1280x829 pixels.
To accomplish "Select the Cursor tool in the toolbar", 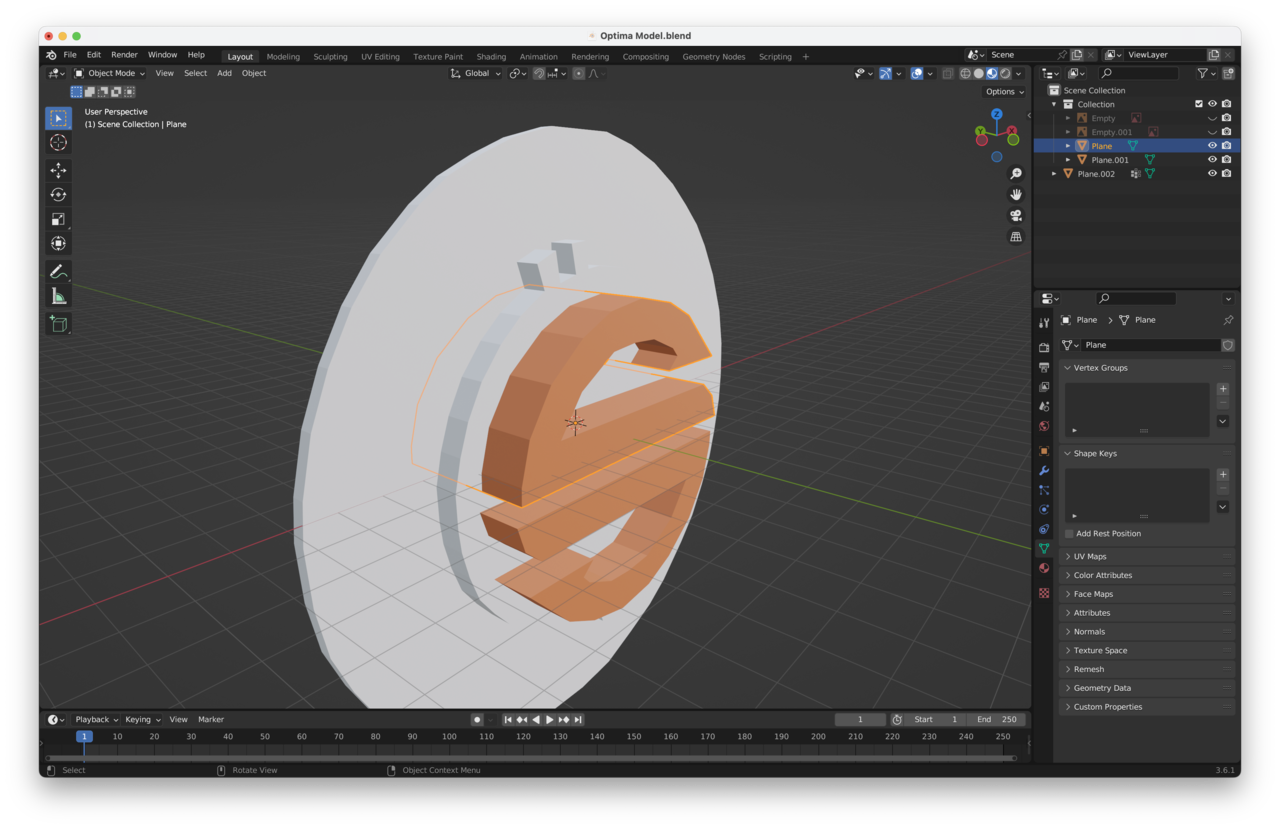I will tap(58, 143).
